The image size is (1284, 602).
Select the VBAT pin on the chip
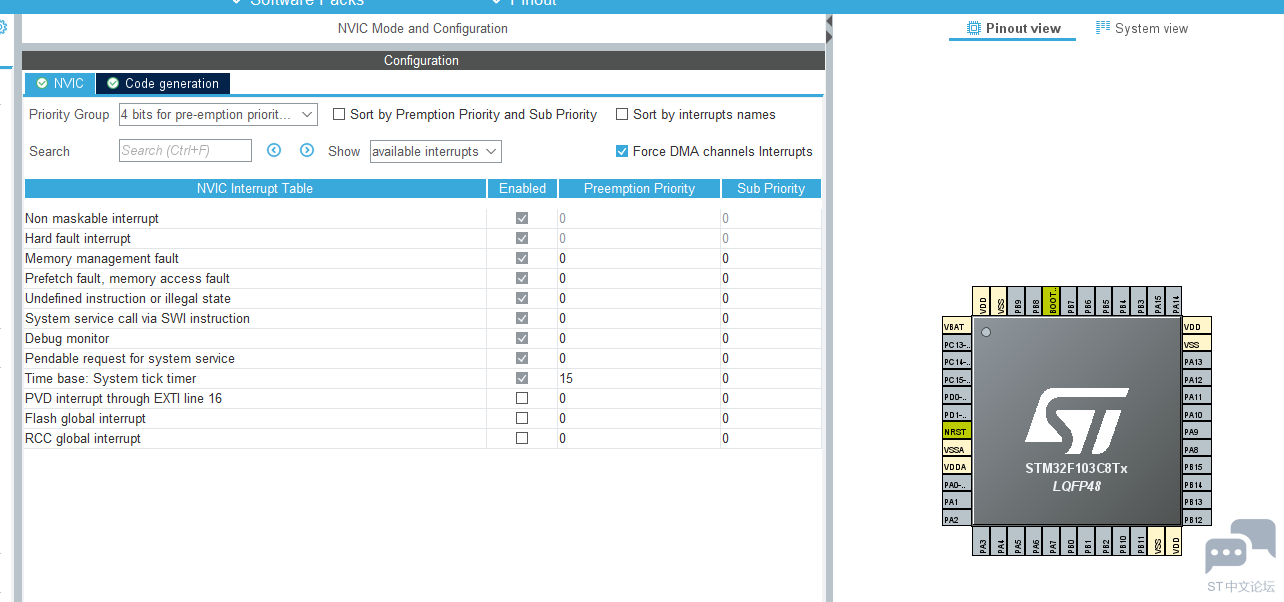[x=957, y=326]
